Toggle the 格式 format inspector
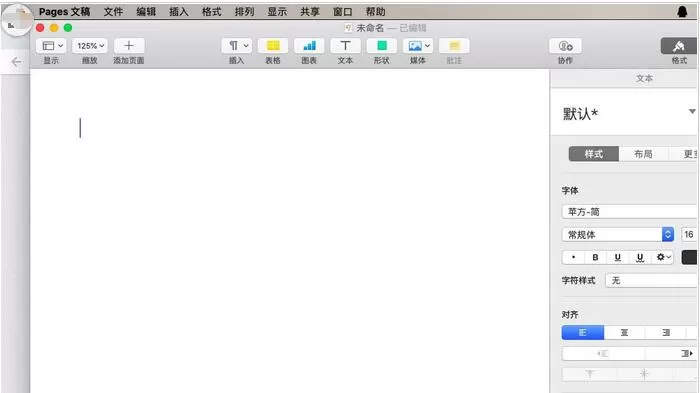This screenshot has width=700, height=393. (x=679, y=46)
